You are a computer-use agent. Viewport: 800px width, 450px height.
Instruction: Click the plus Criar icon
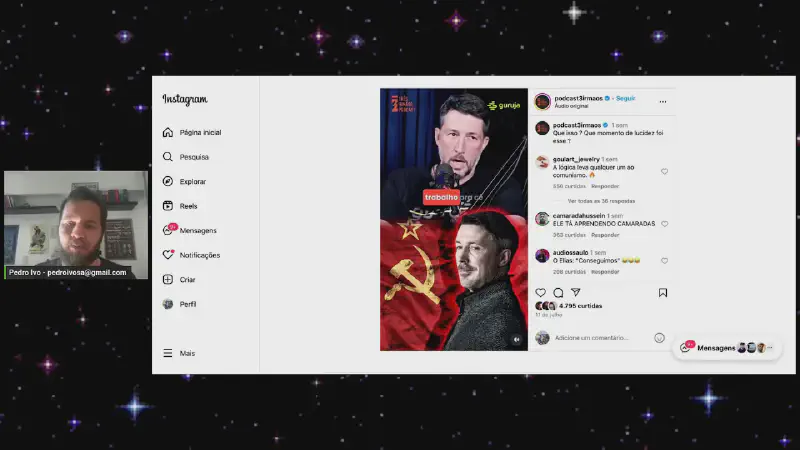click(x=168, y=279)
